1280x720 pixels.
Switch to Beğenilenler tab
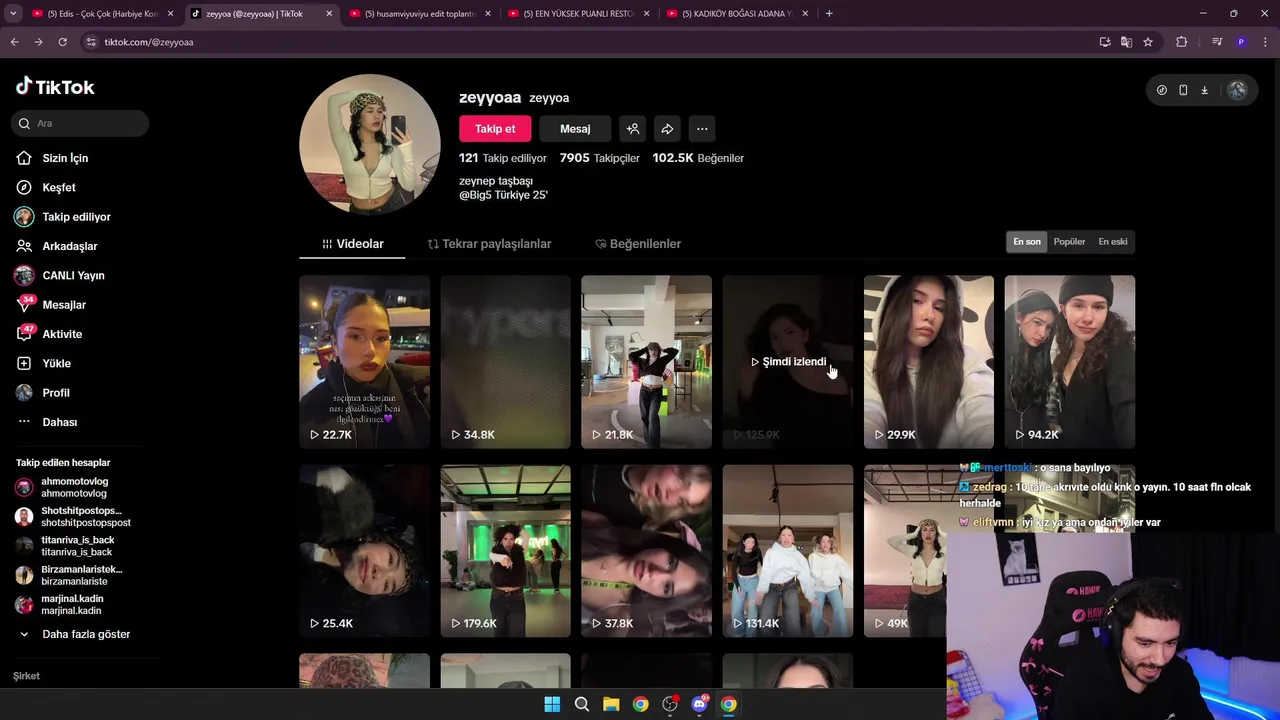[x=638, y=244]
